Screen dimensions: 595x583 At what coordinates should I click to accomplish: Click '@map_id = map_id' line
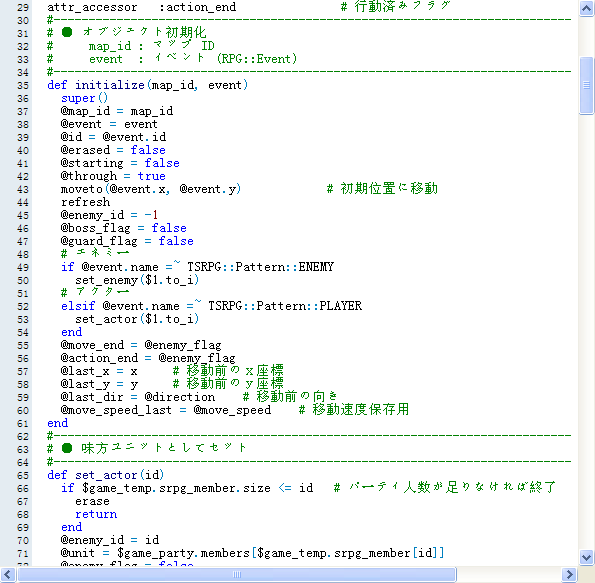coord(117,111)
